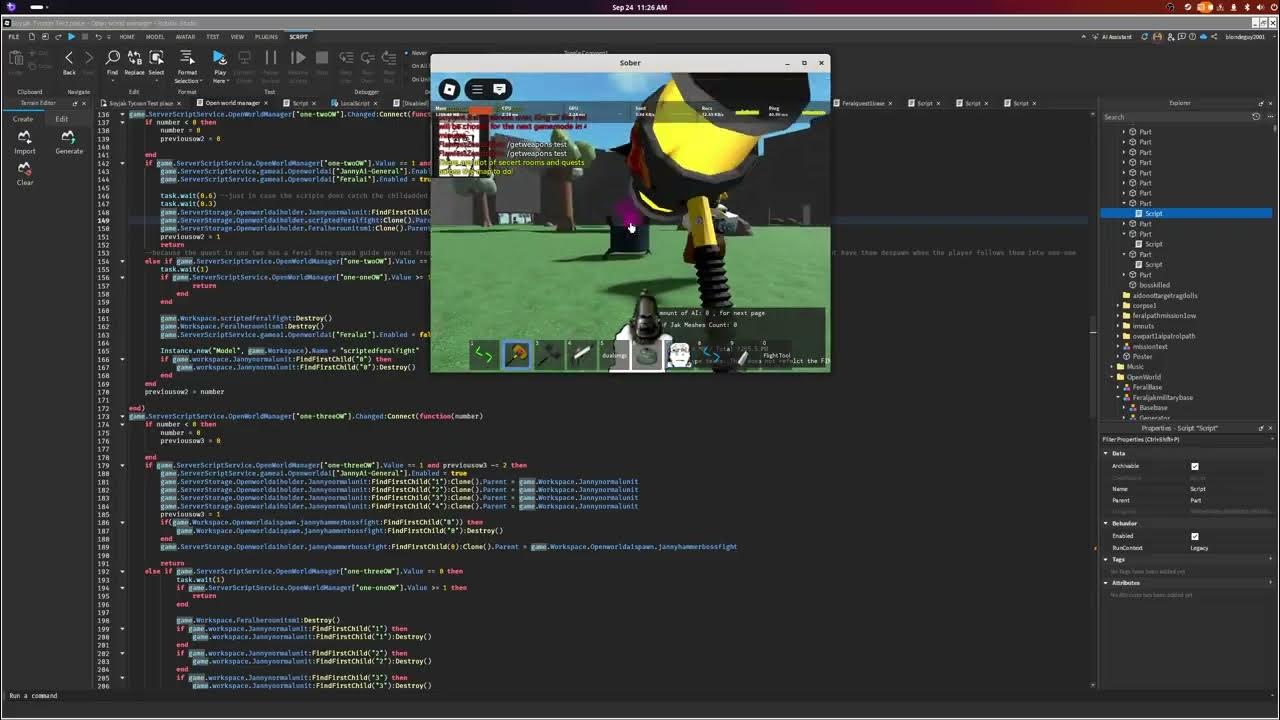Click the blue run arrow in the quick access bar
1280x720 pixels.
tap(71, 37)
